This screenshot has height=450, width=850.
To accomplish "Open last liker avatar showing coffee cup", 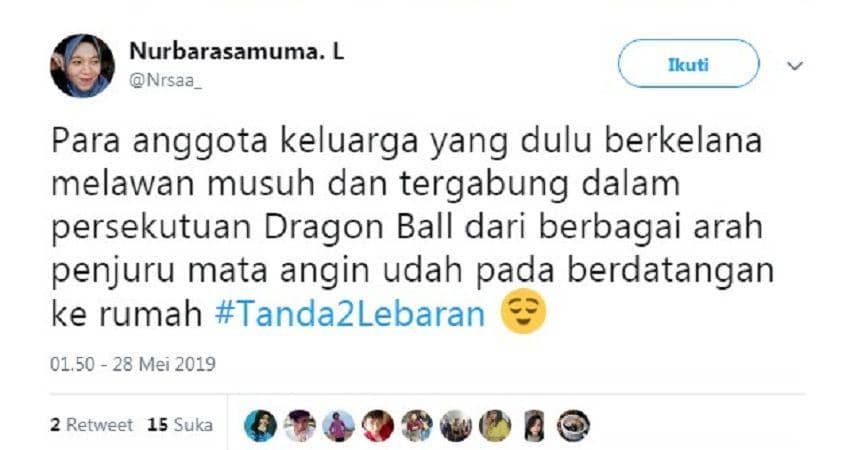I will click(x=574, y=426).
